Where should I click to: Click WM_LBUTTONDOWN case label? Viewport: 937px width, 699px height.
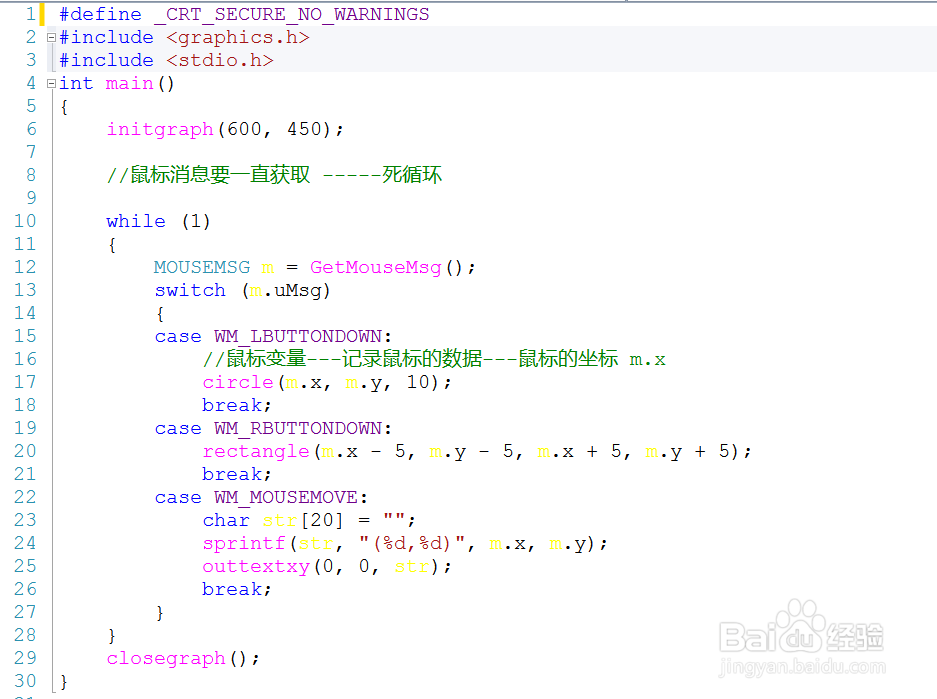298,336
